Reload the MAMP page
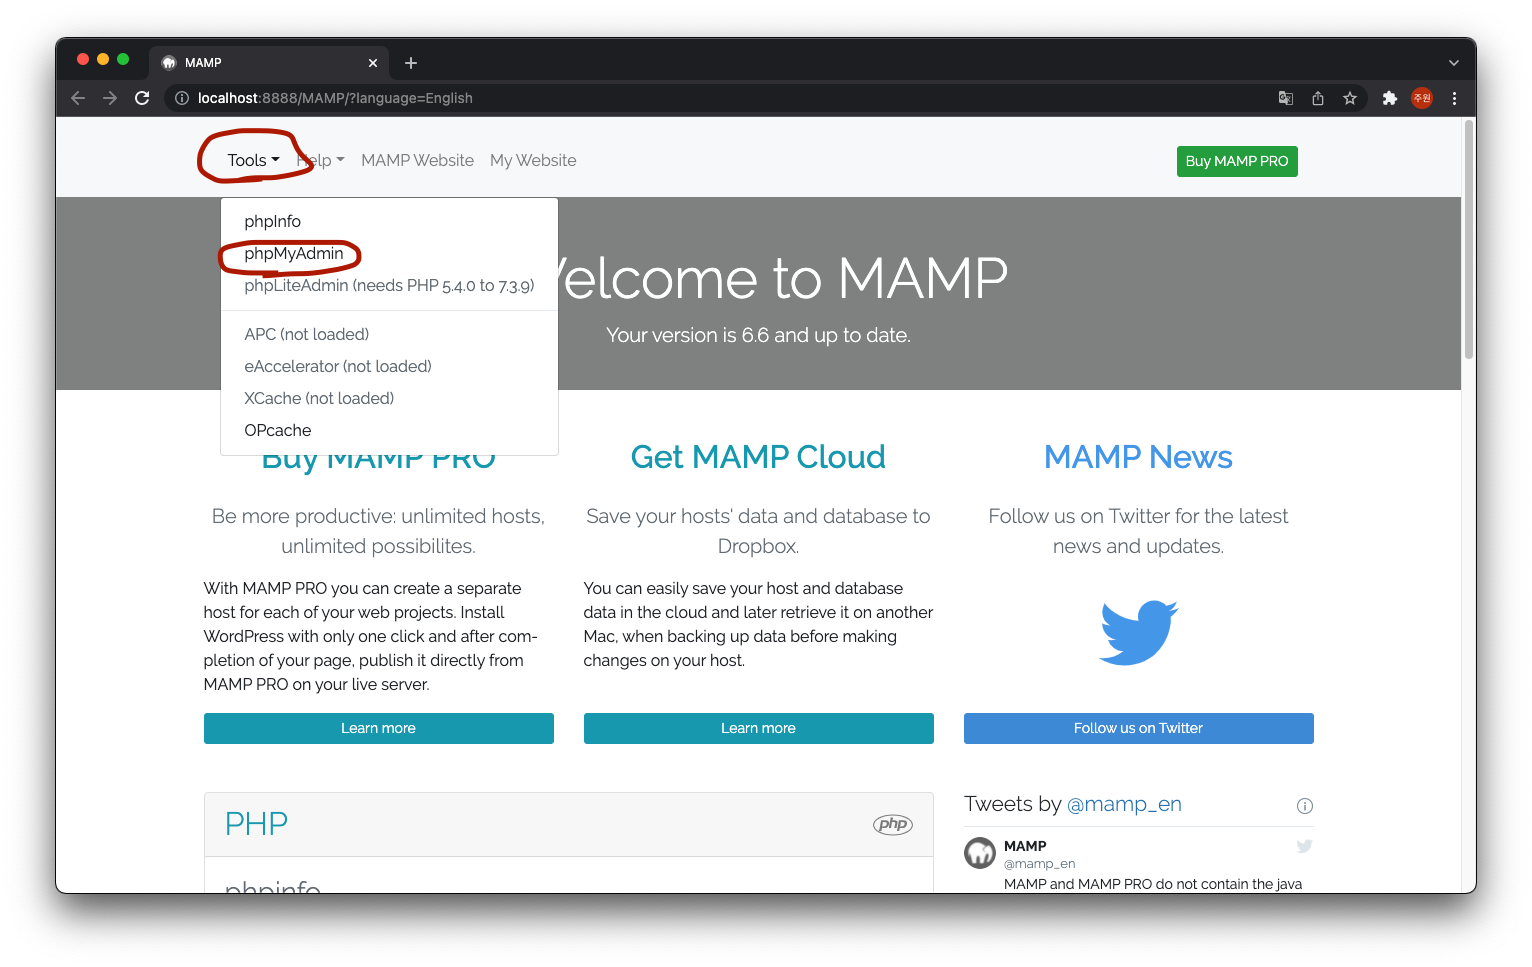1532x967 pixels. tap(142, 98)
